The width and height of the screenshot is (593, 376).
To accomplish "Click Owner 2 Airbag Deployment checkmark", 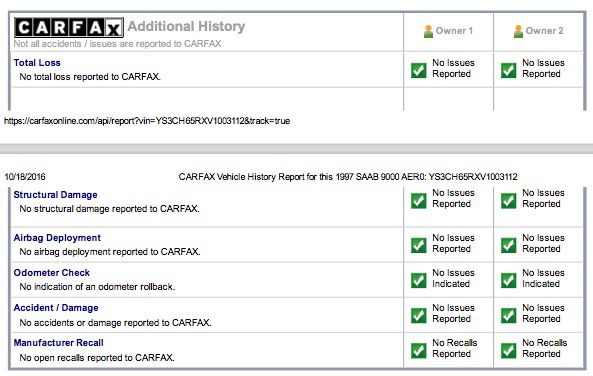I will [509, 245].
